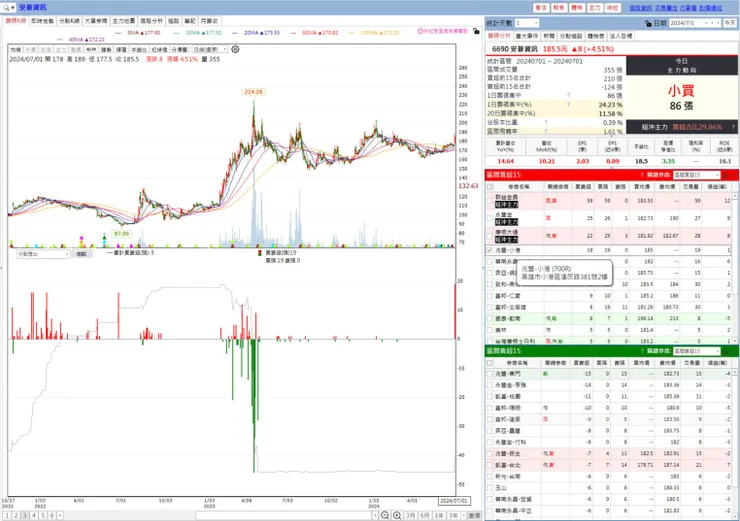This screenshot has width=740, height=521.
Task: Select the 玉山 sell row
Action: pyautogui.click(x=611, y=487)
